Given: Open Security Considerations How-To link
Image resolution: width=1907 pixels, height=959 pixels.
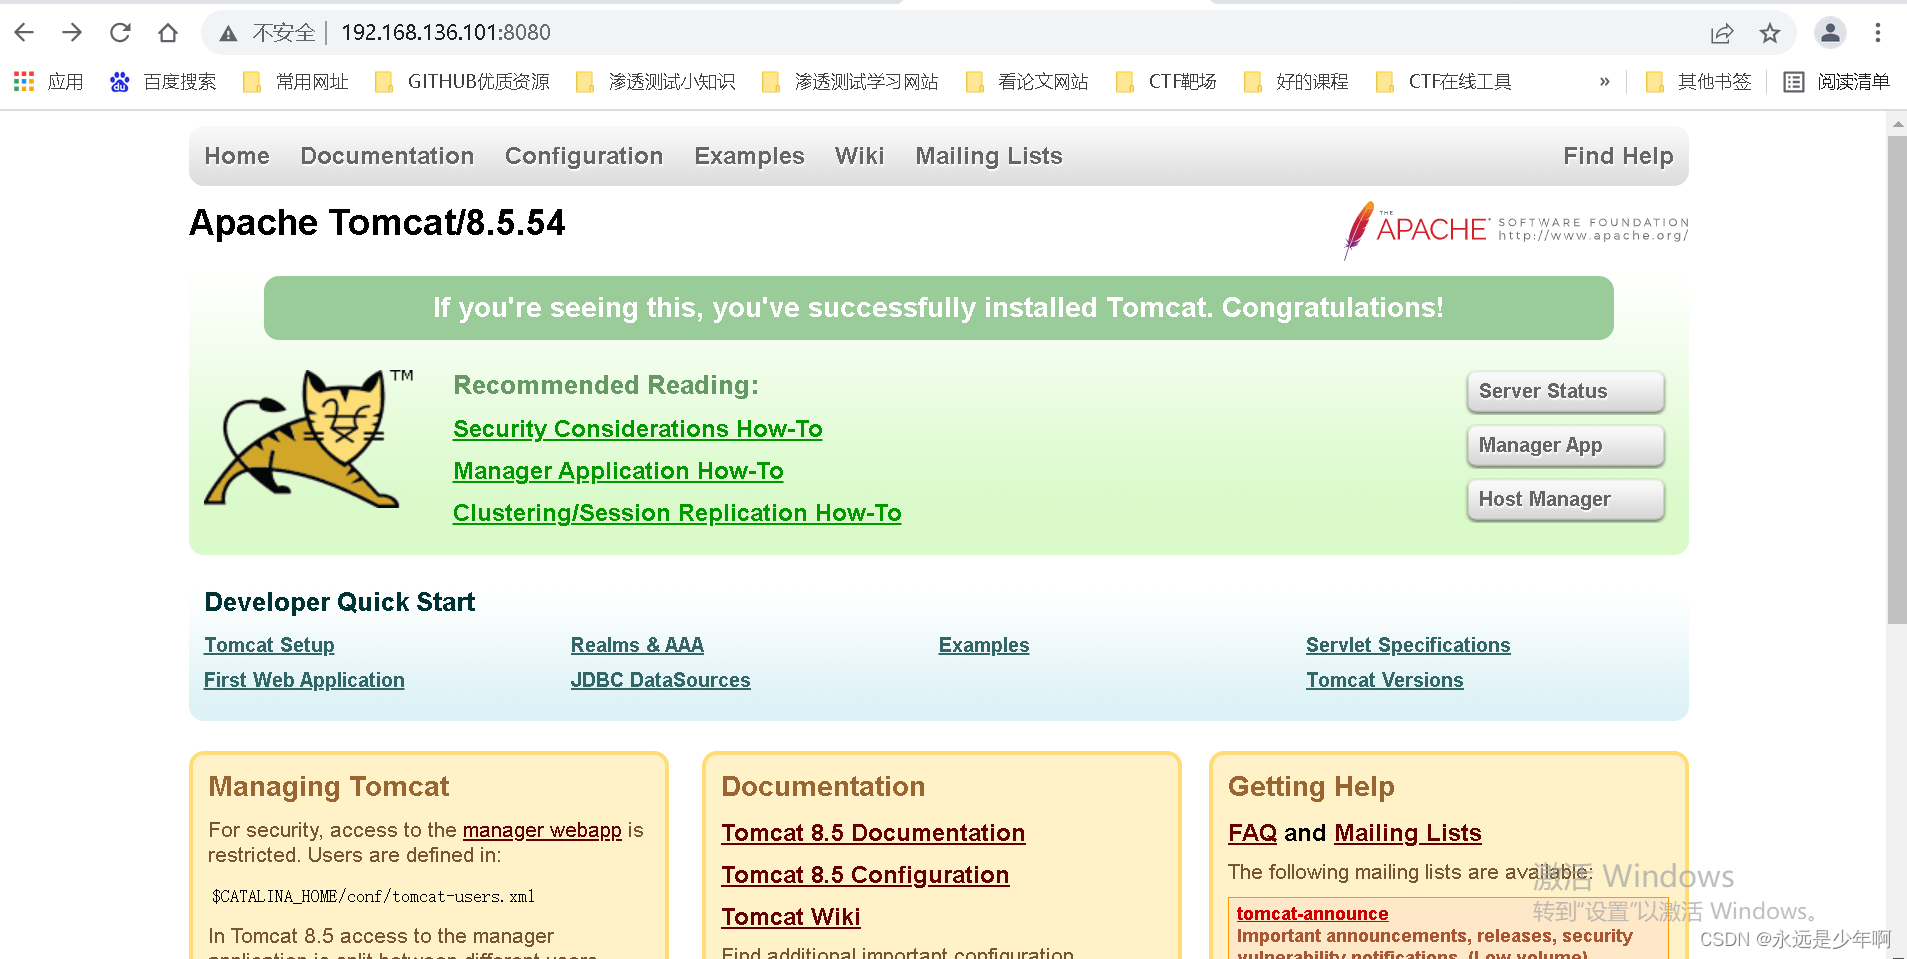Looking at the screenshot, I should (x=637, y=429).
